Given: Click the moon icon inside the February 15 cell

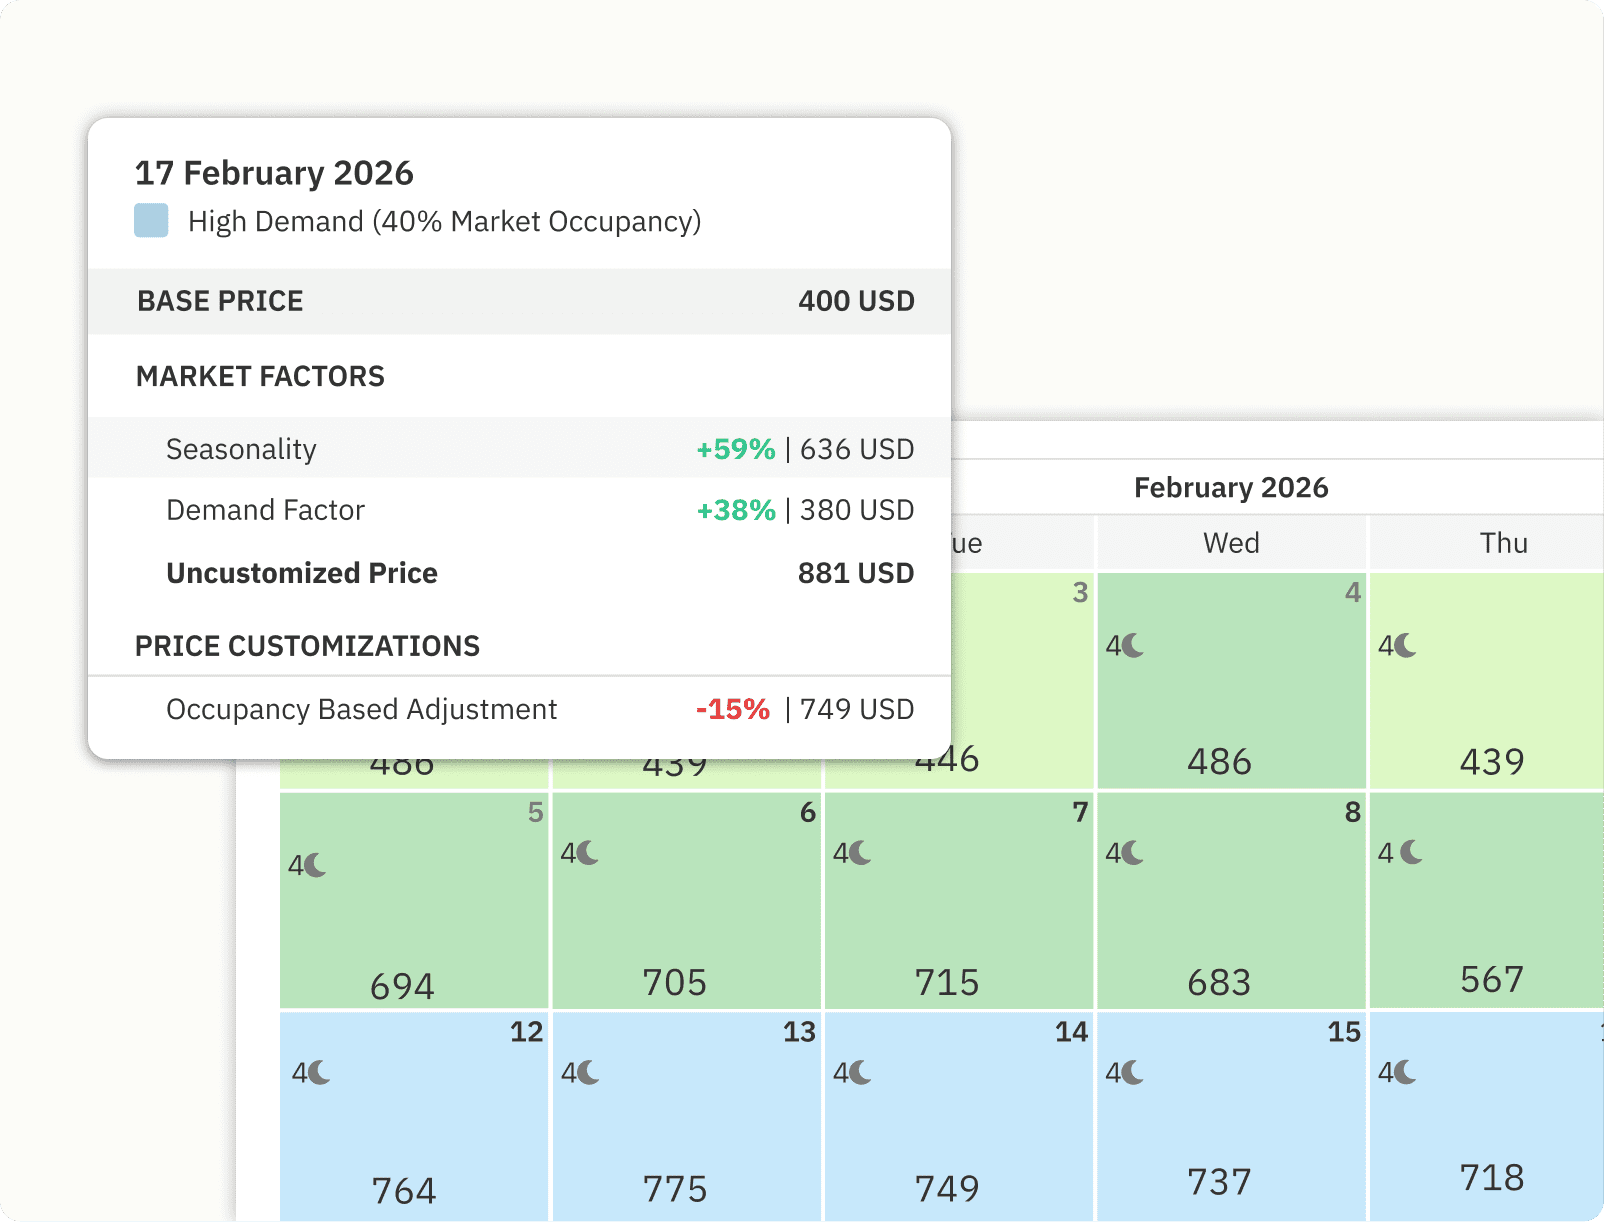Looking at the screenshot, I should tap(1122, 1072).
